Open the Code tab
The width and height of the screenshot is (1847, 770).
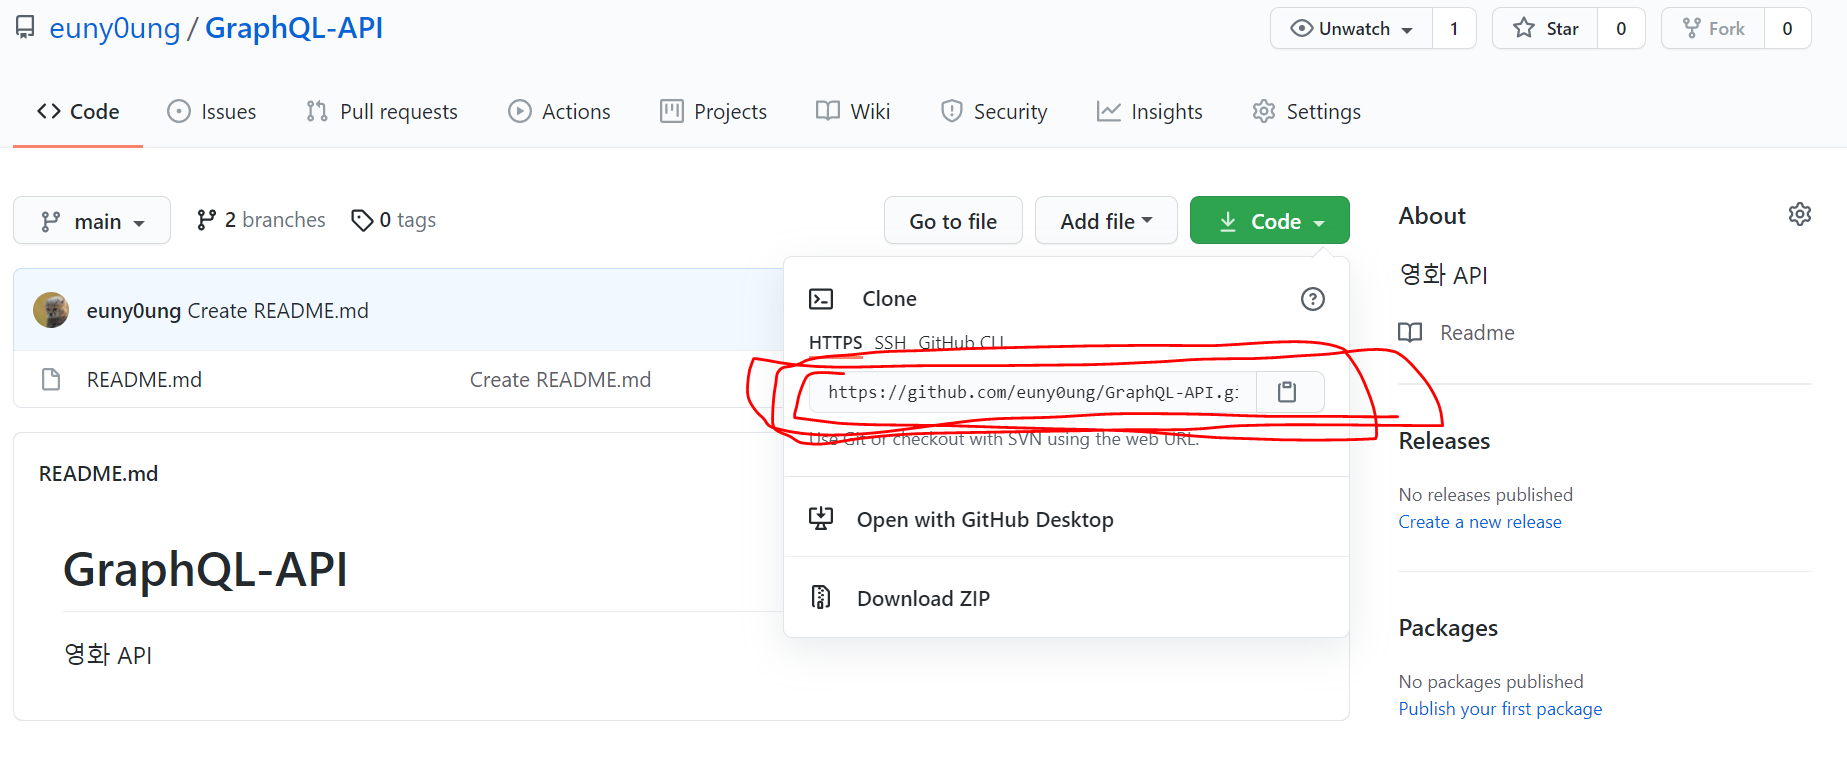pyautogui.click(x=78, y=112)
